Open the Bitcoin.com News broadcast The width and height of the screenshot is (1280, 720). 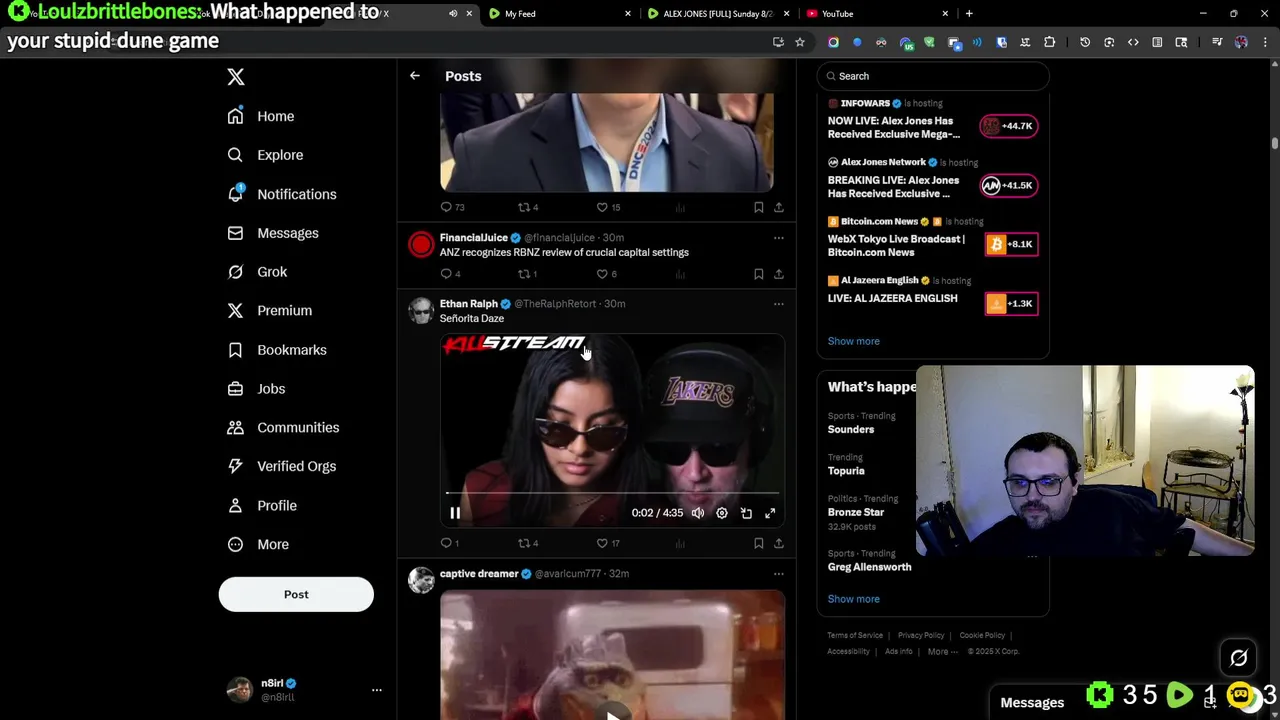click(x=932, y=239)
